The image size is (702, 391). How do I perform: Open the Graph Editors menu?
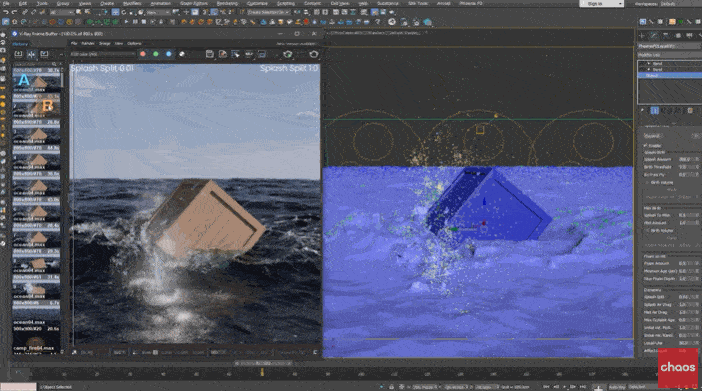(x=193, y=3)
